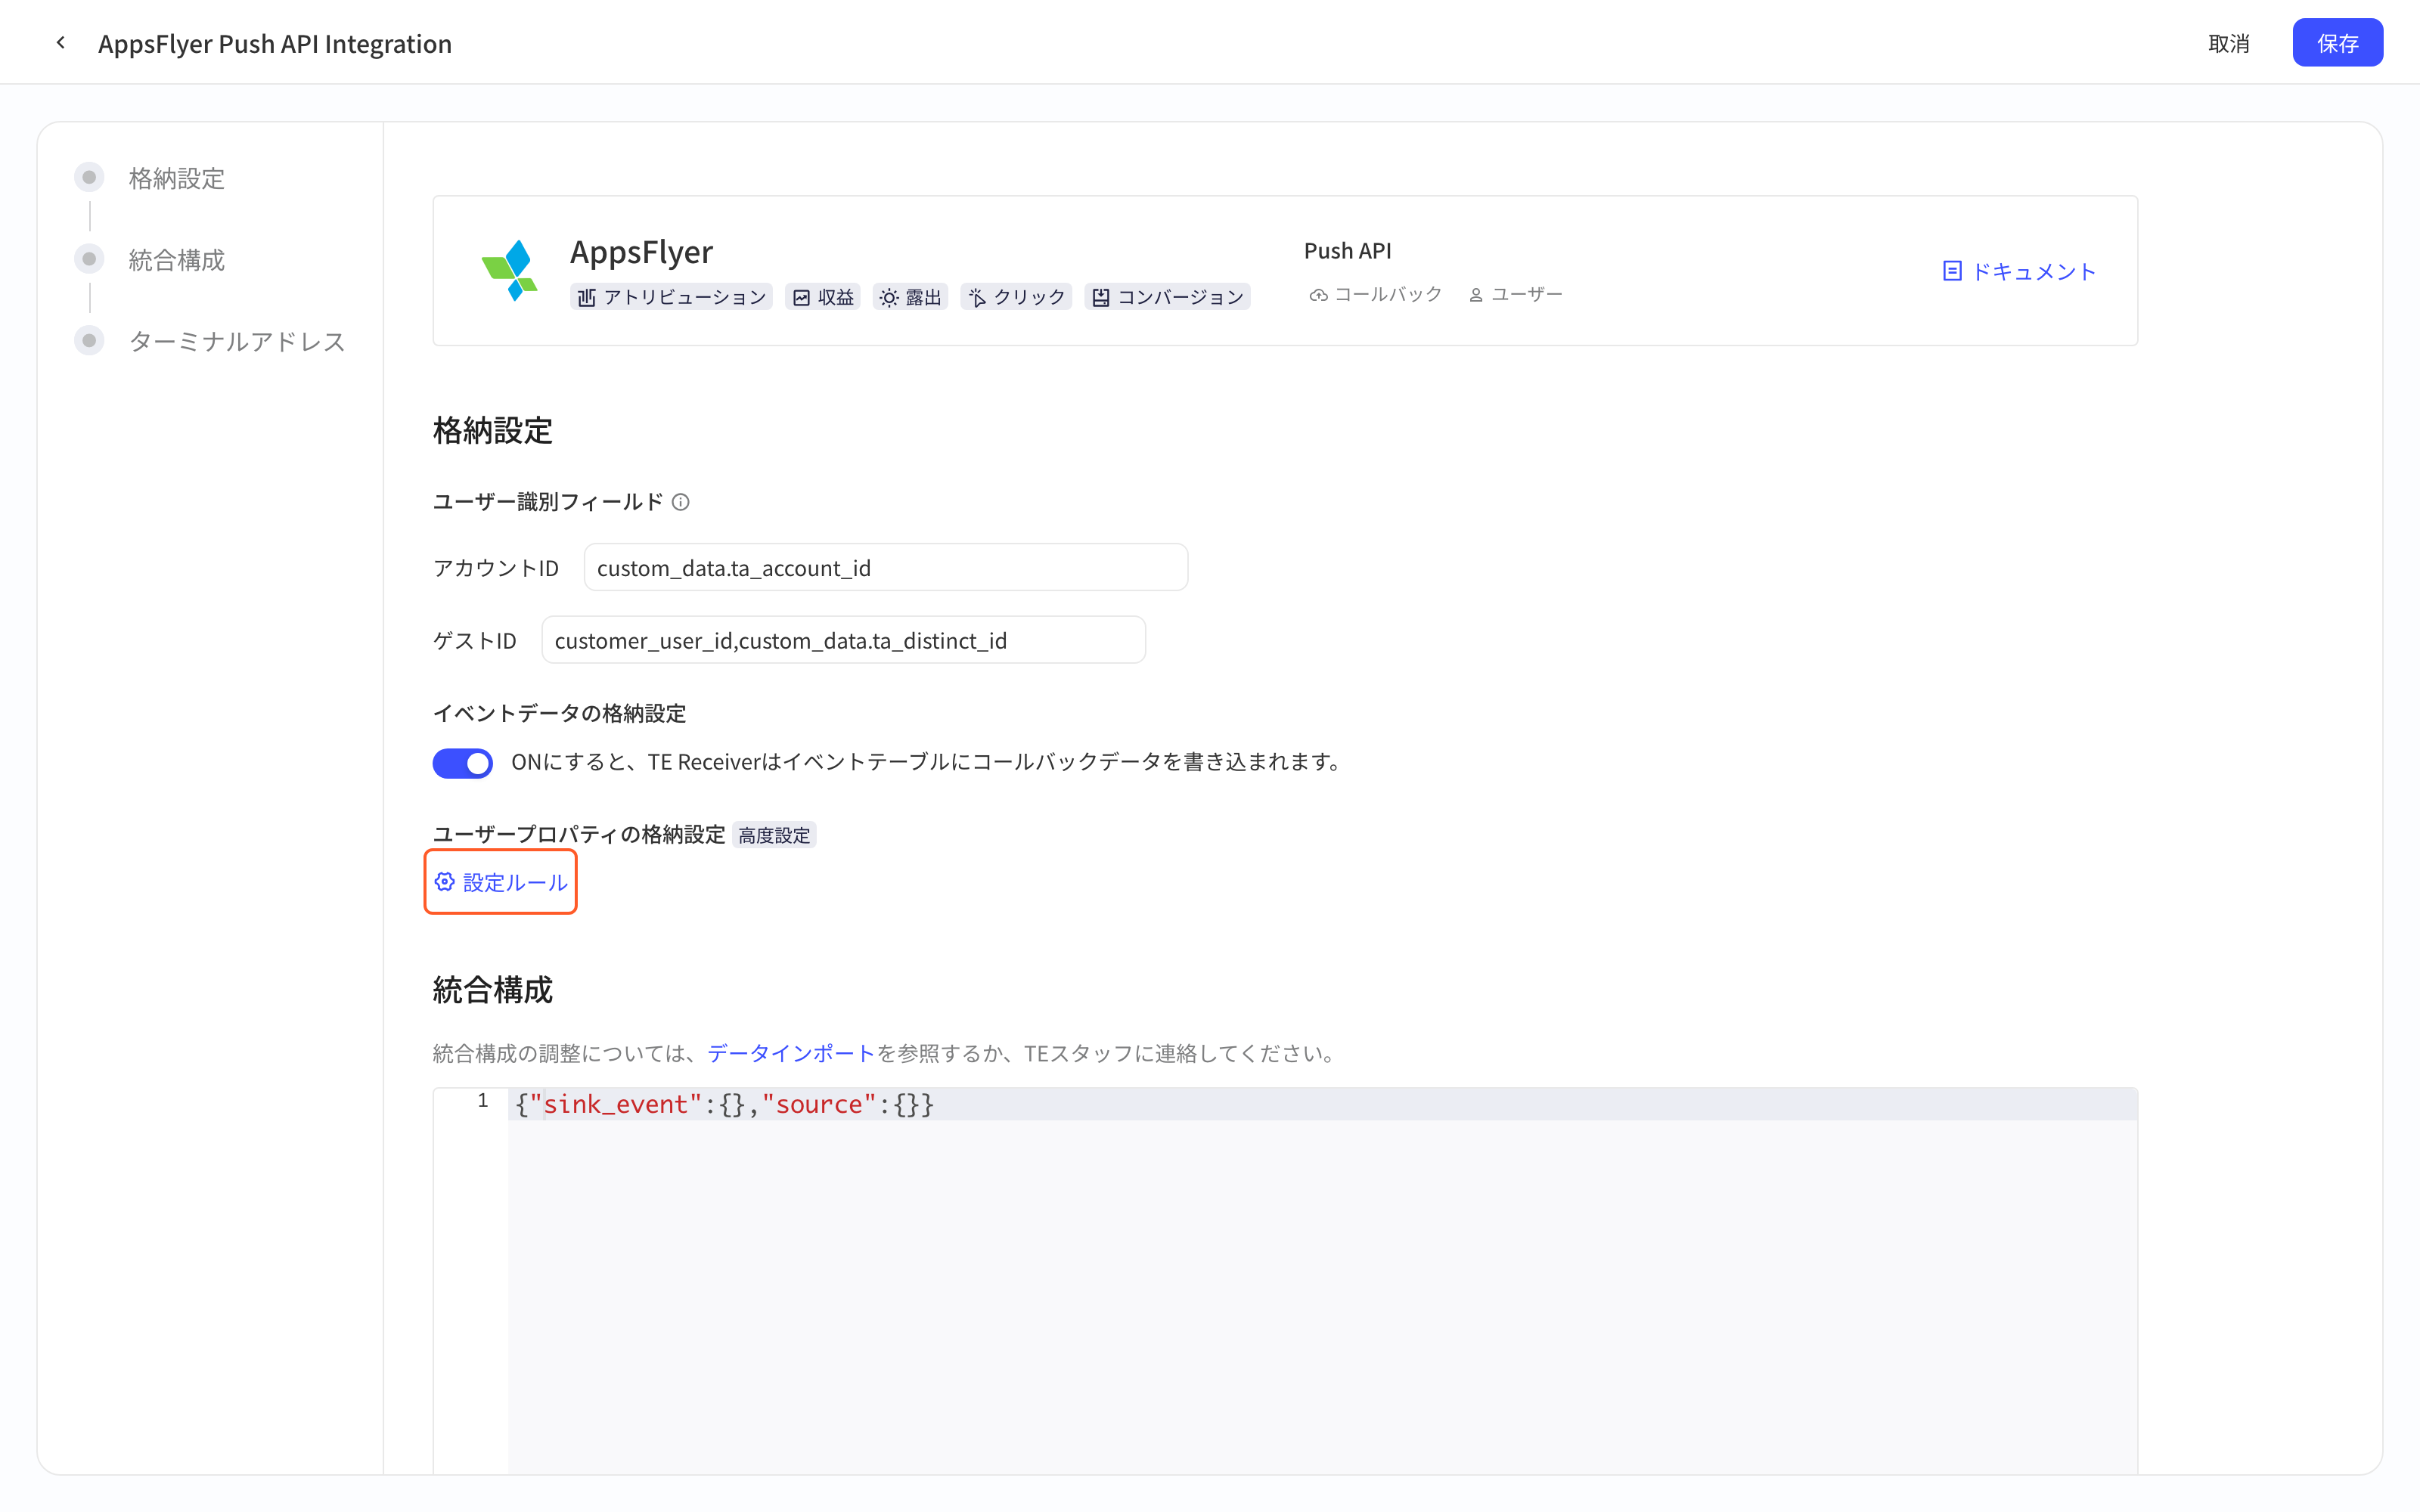Open the データインポート link
The image size is (2420, 1512).
click(791, 1053)
